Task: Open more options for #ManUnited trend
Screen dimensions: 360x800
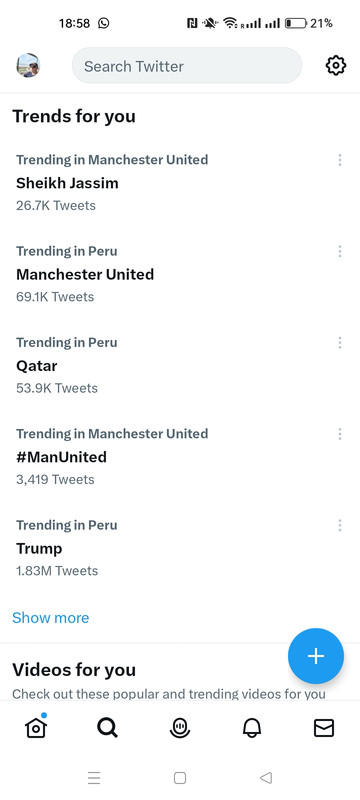Action: (x=340, y=434)
